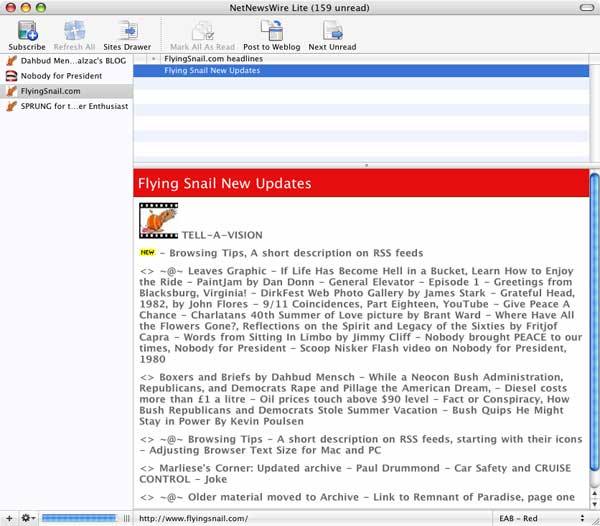Click the scrollbar down arrow
This screenshot has width=600, height=526.
tap(594, 504)
